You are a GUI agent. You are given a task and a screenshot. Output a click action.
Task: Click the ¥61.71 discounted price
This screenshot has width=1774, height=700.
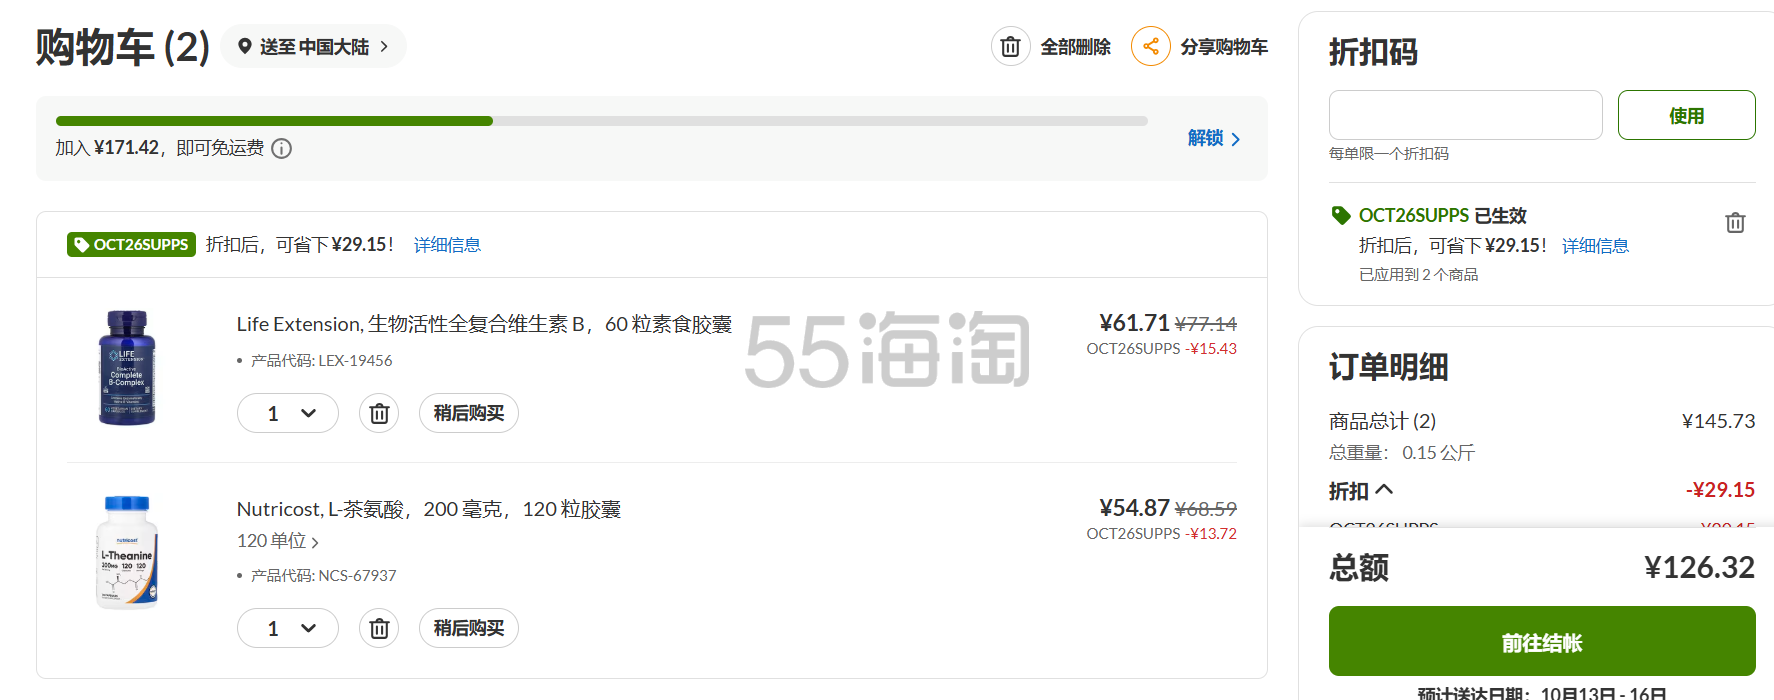(x=1134, y=323)
